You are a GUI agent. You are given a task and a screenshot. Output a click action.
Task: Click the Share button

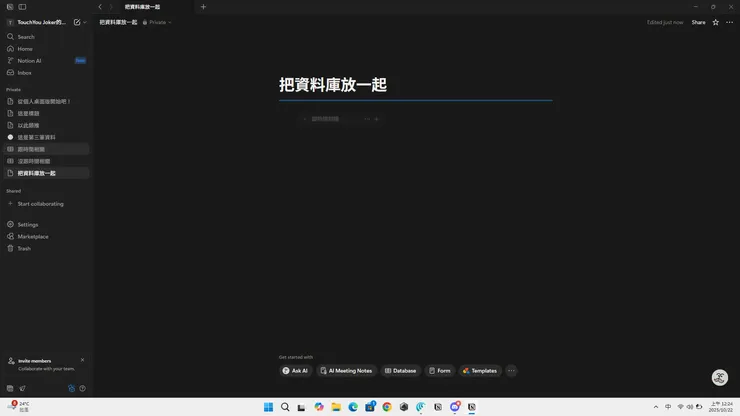coord(698,22)
